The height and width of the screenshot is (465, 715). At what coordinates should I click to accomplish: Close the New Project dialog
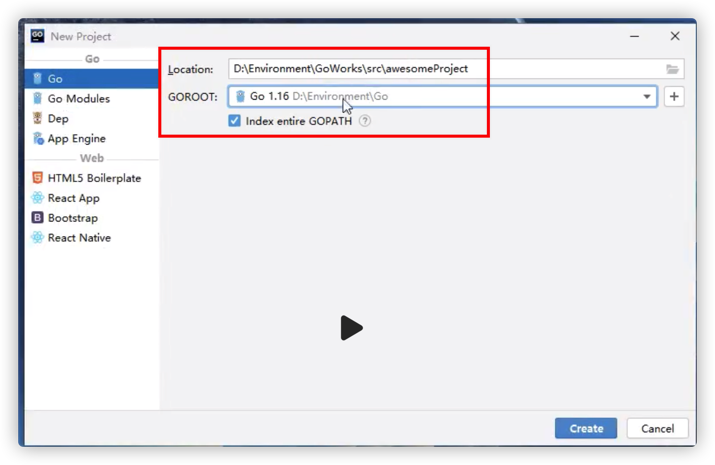(x=675, y=36)
